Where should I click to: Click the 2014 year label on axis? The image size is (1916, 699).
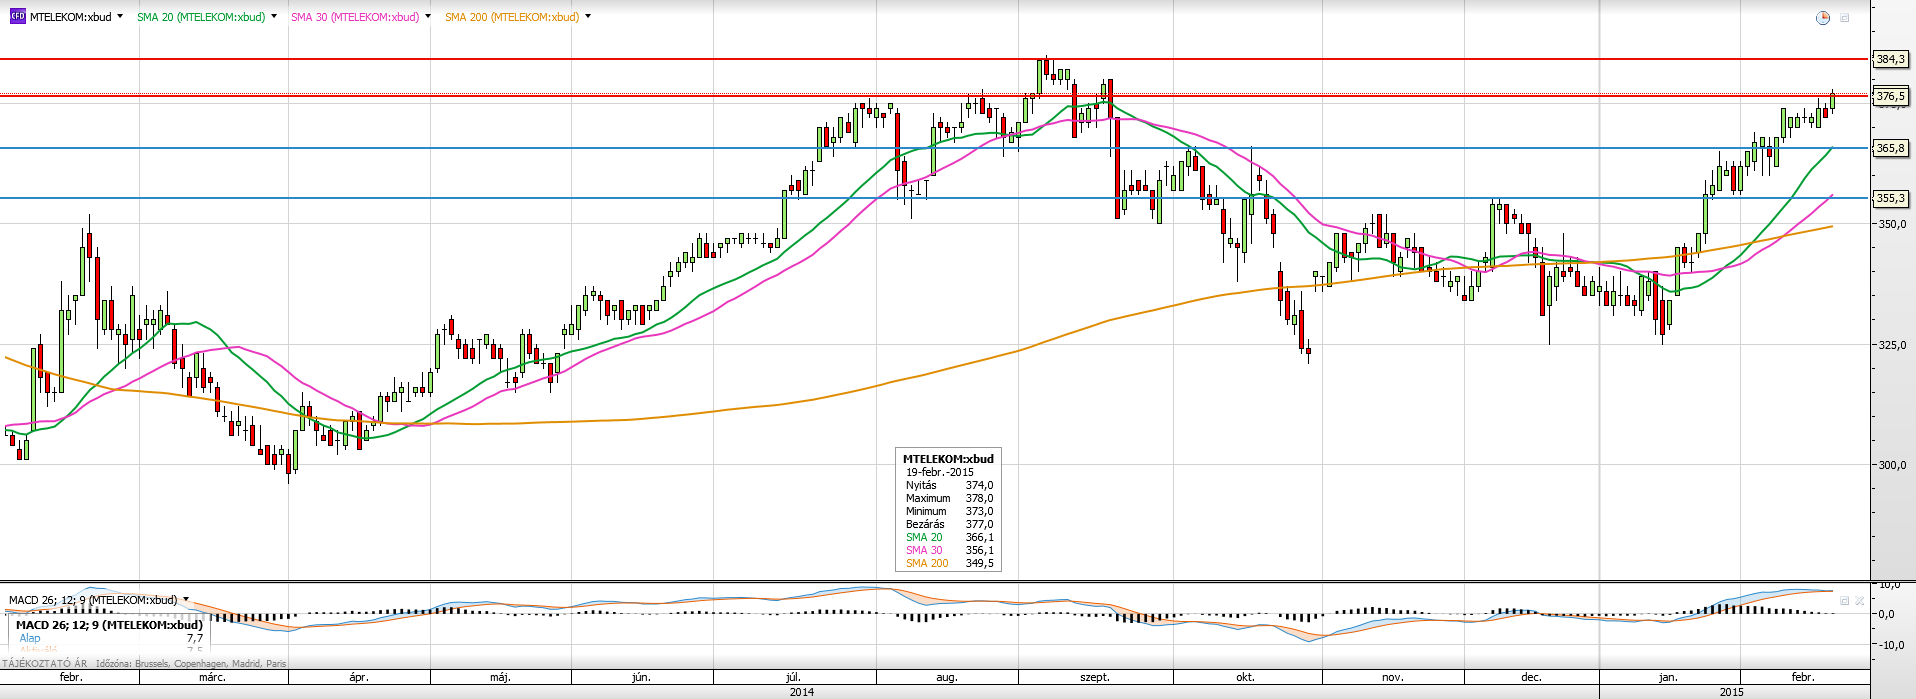[x=801, y=691]
